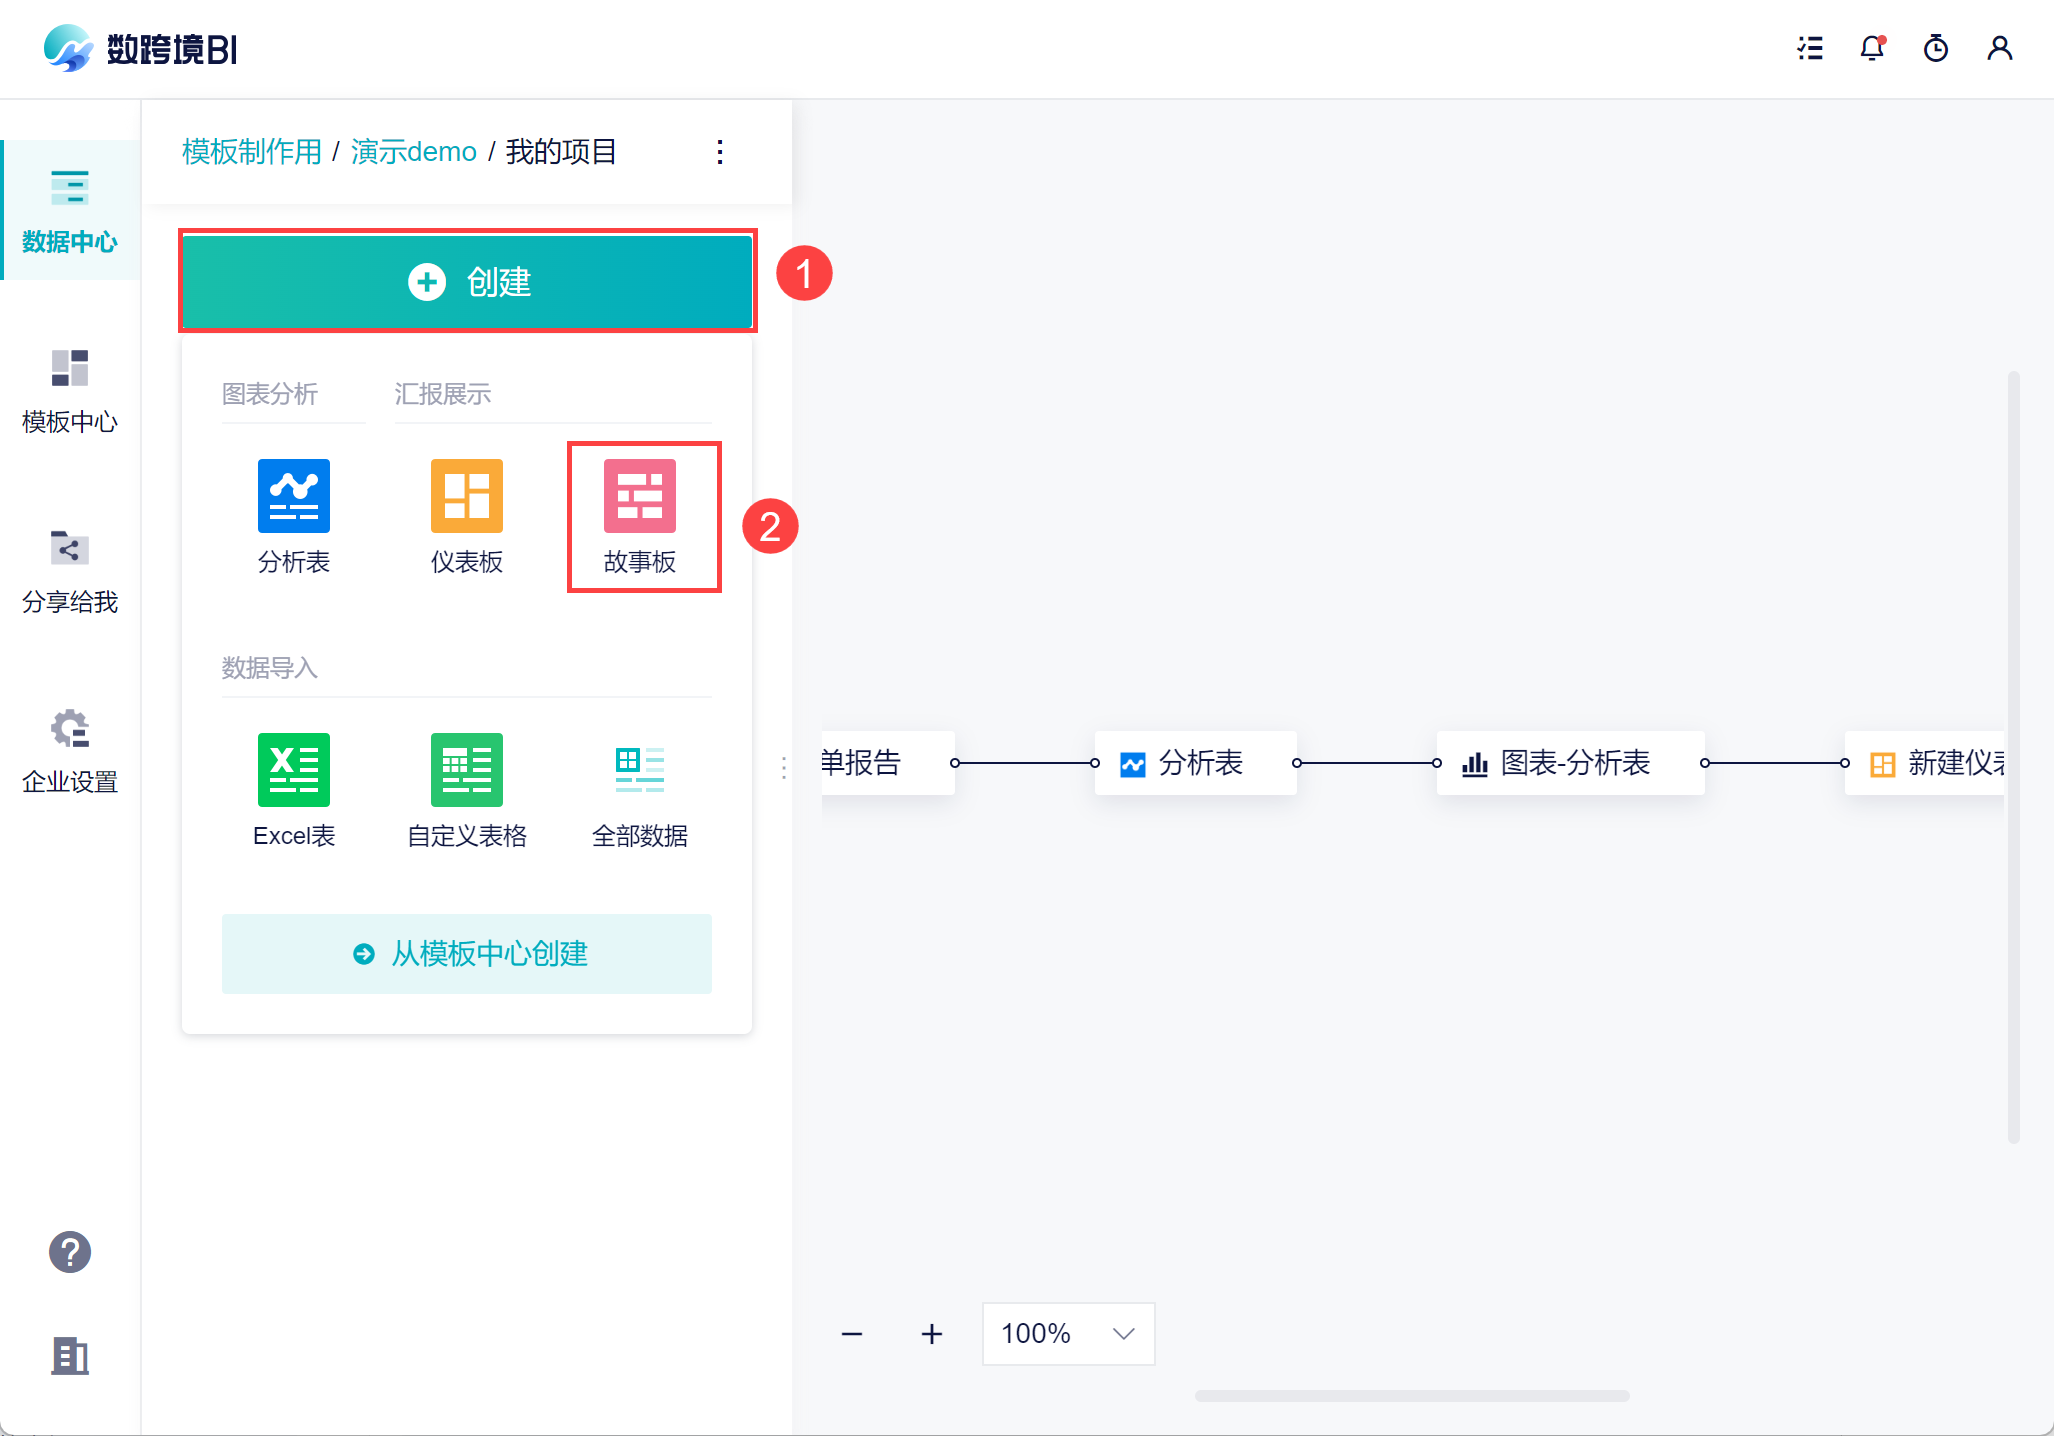This screenshot has height=1436, width=2054.
Task: Import data via Excel表 icon
Action: coord(293,770)
